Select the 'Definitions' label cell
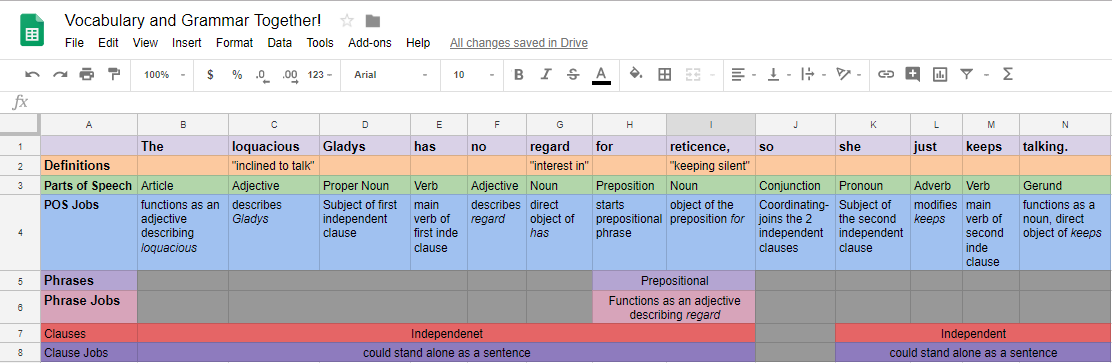Viewport: 1112px width, 363px height. point(89,166)
